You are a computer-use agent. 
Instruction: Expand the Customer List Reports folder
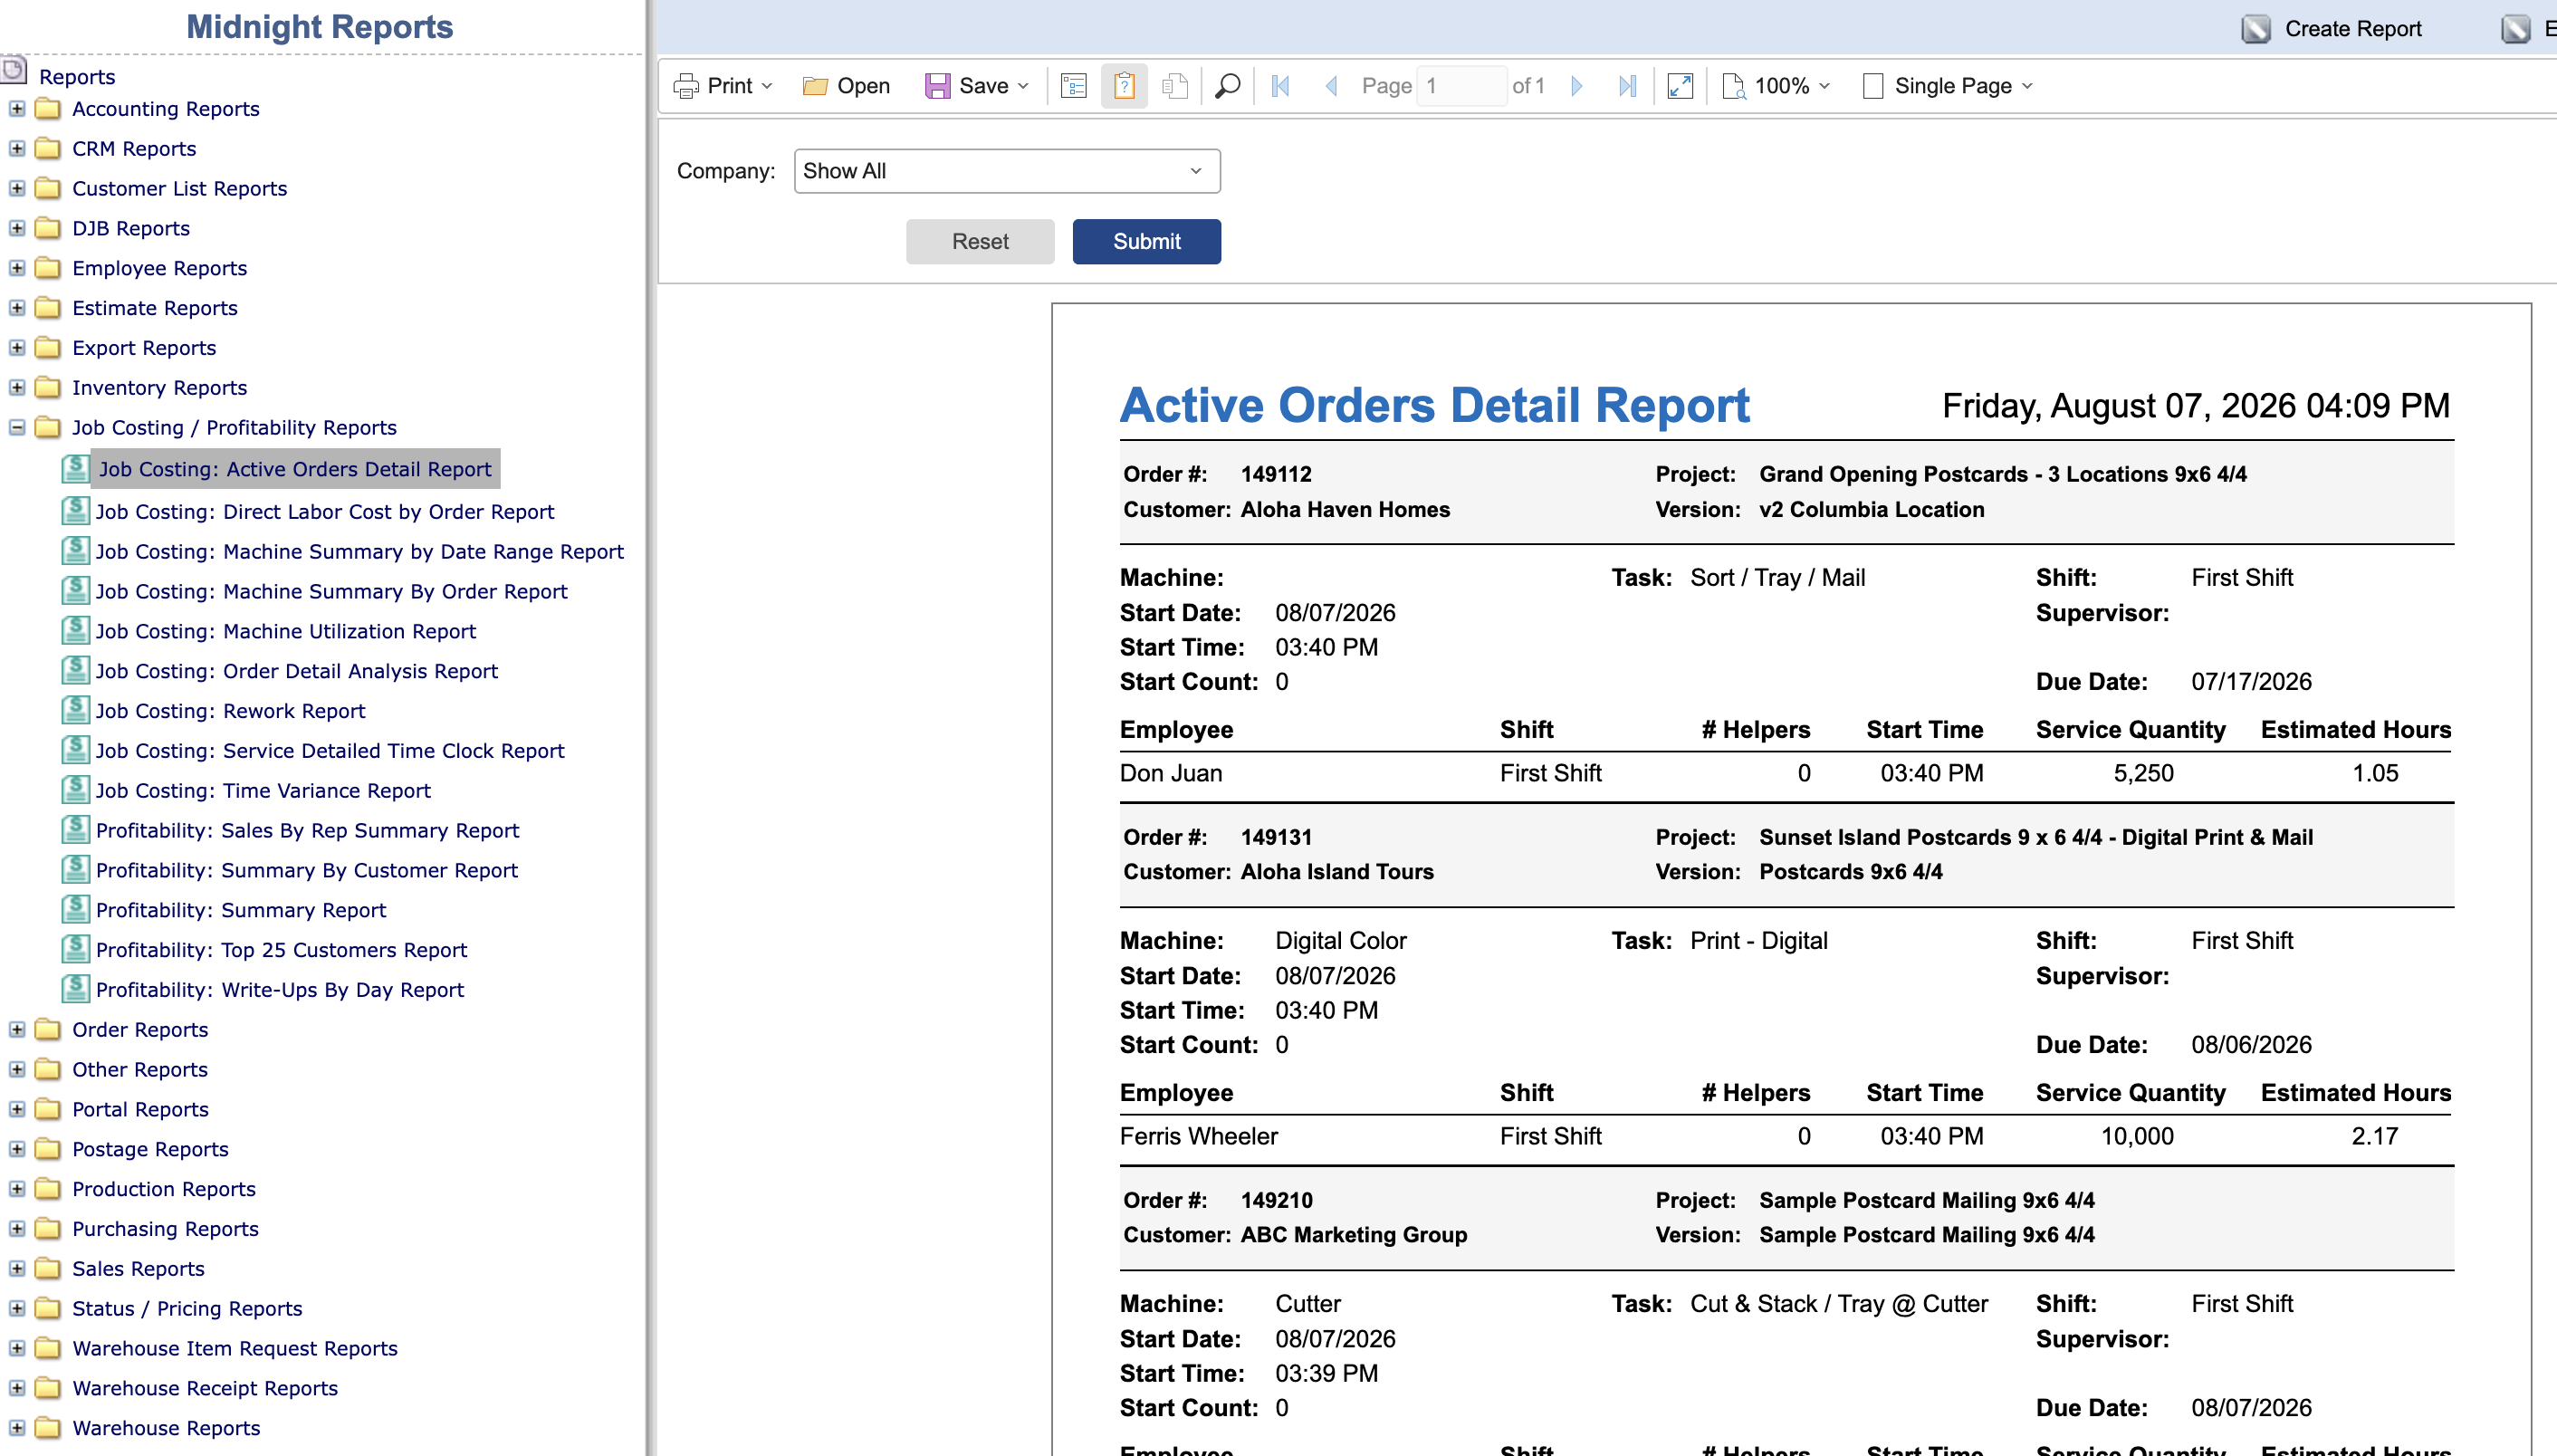(17, 188)
